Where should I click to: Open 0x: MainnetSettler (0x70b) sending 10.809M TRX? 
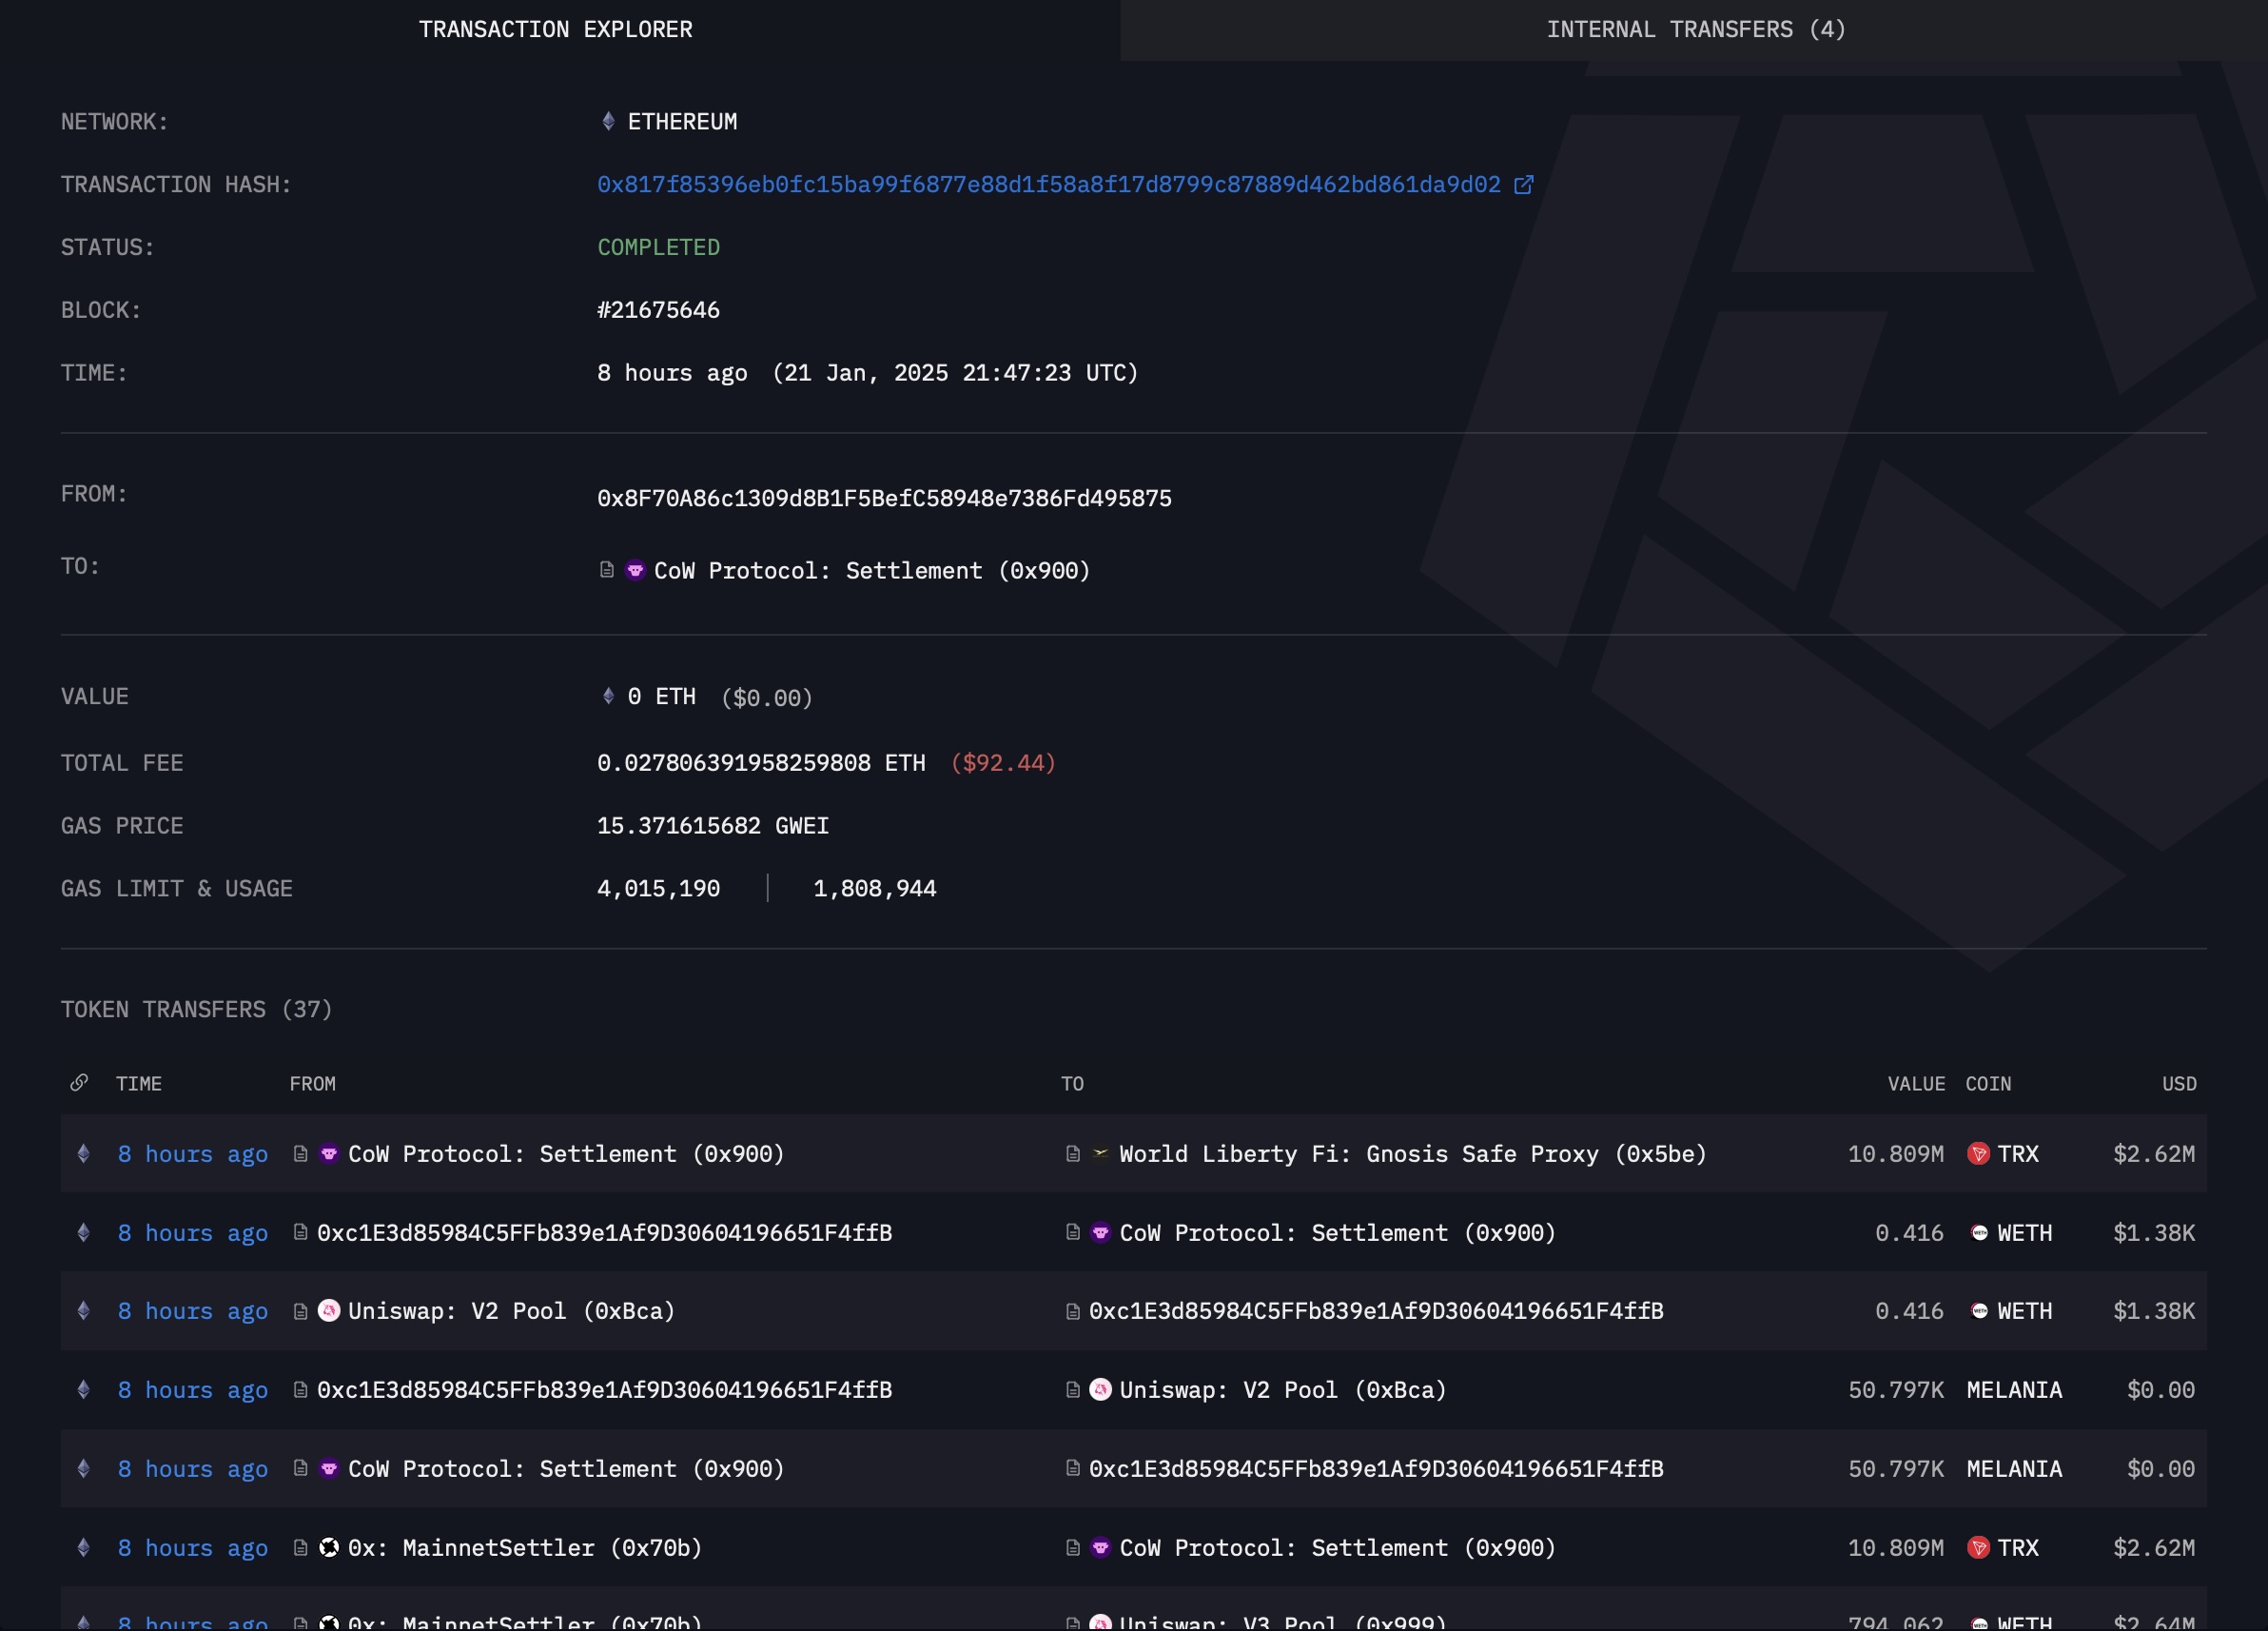(x=525, y=1548)
